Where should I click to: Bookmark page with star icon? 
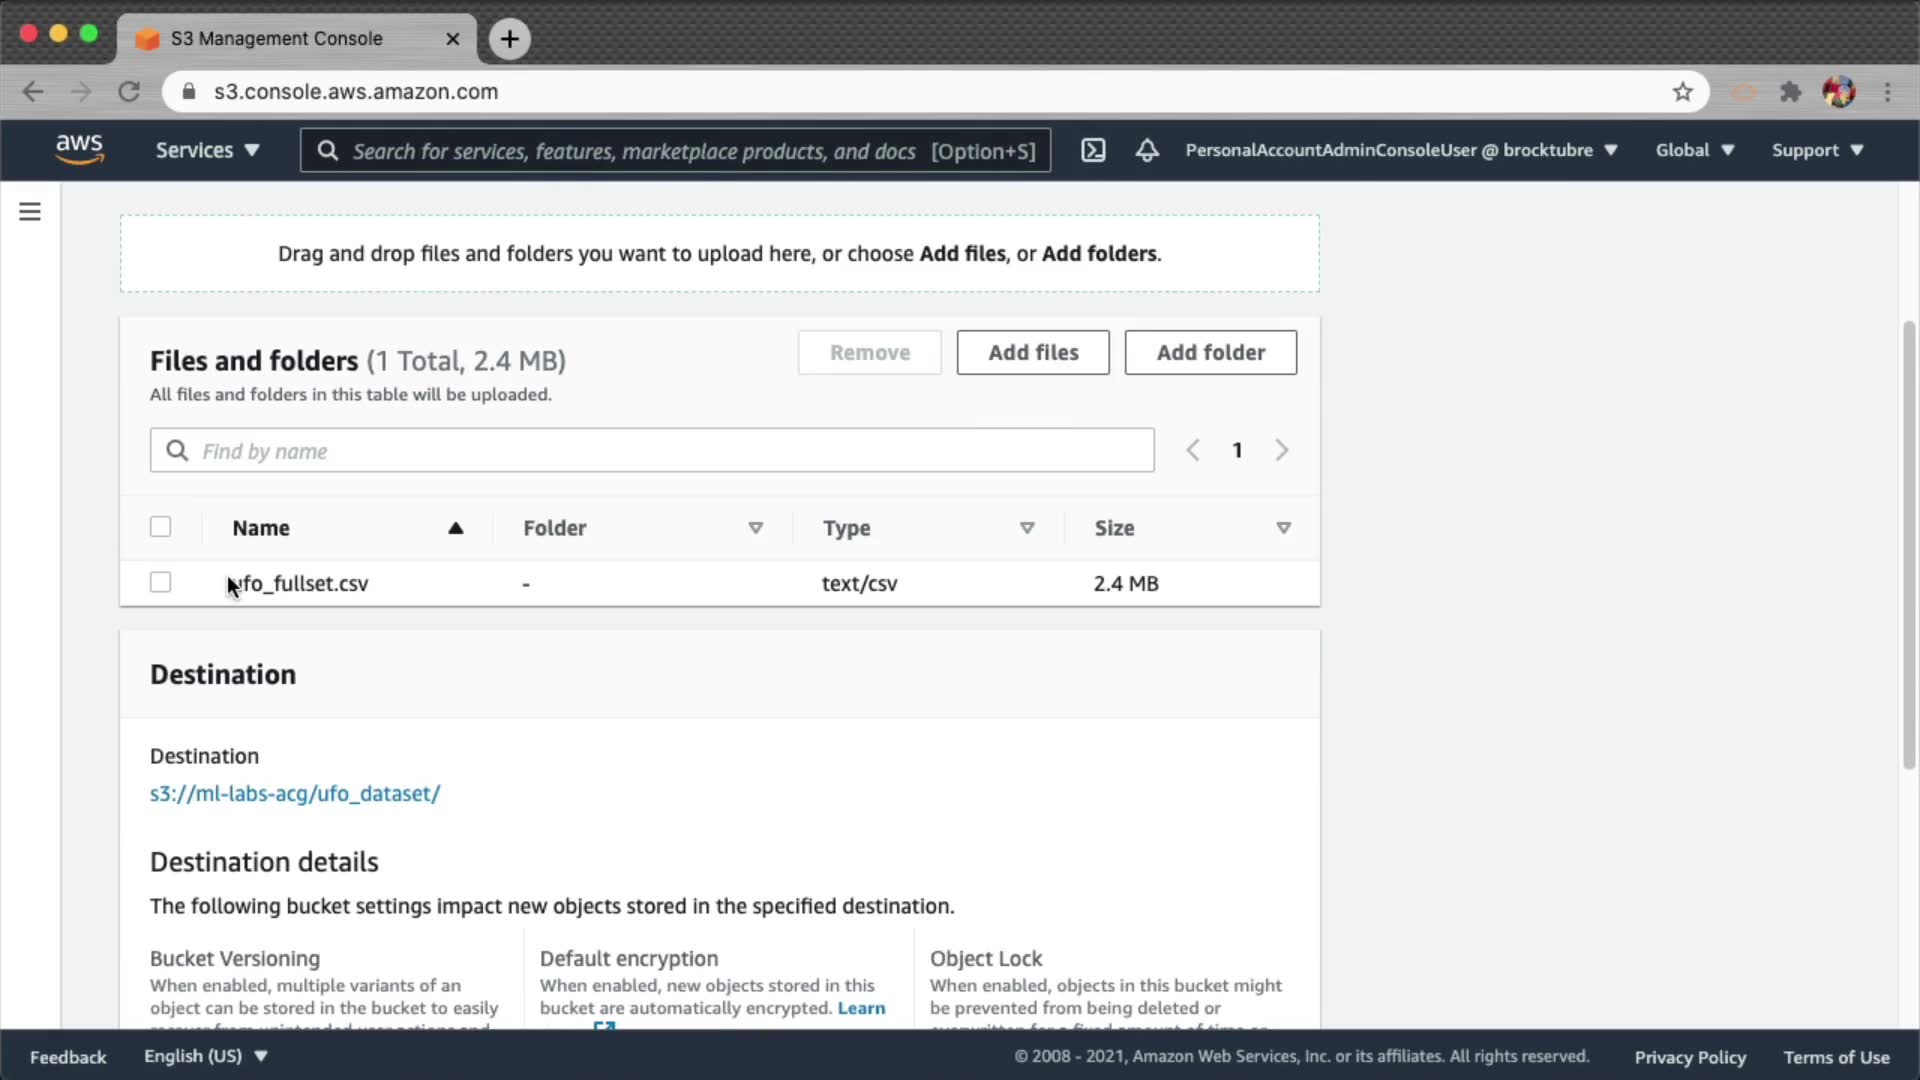click(1683, 92)
